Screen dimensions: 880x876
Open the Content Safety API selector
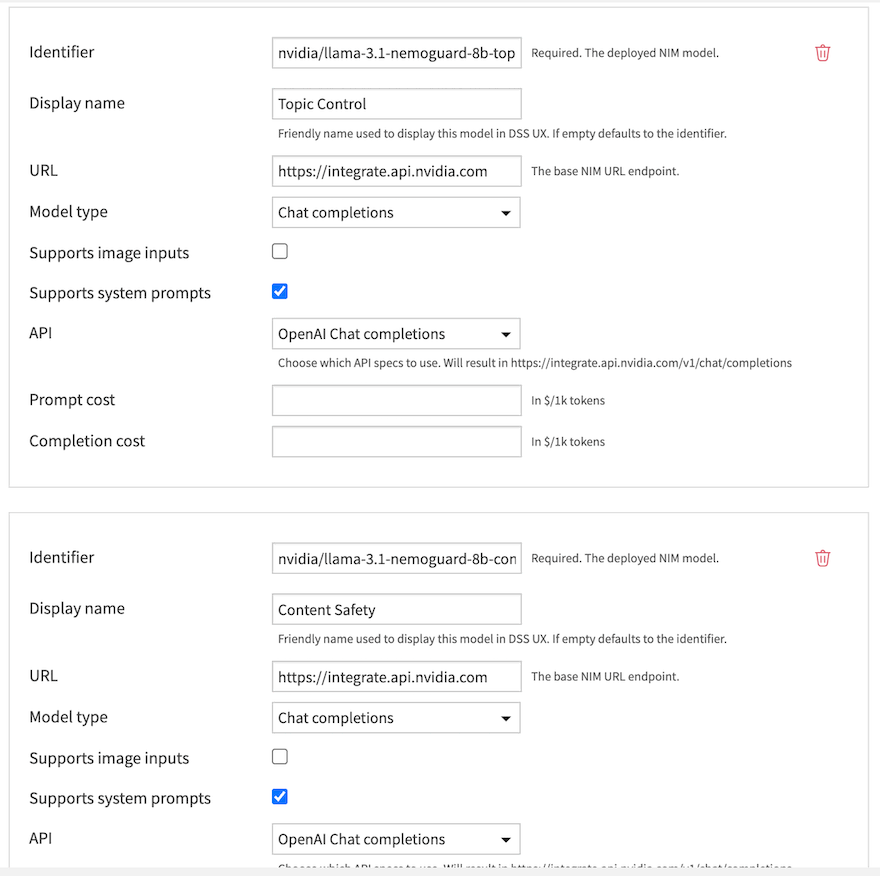click(396, 839)
